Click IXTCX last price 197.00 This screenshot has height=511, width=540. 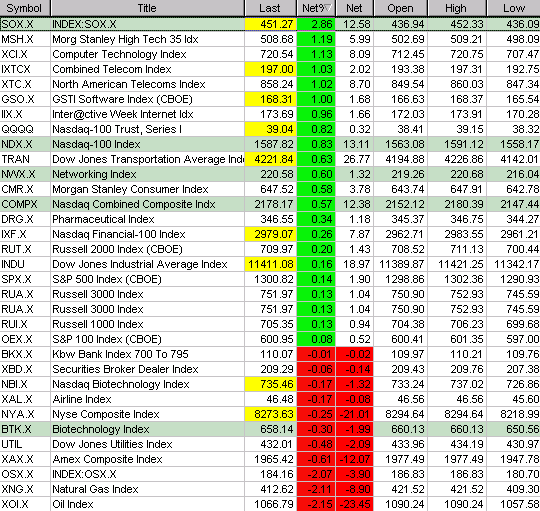coord(270,69)
